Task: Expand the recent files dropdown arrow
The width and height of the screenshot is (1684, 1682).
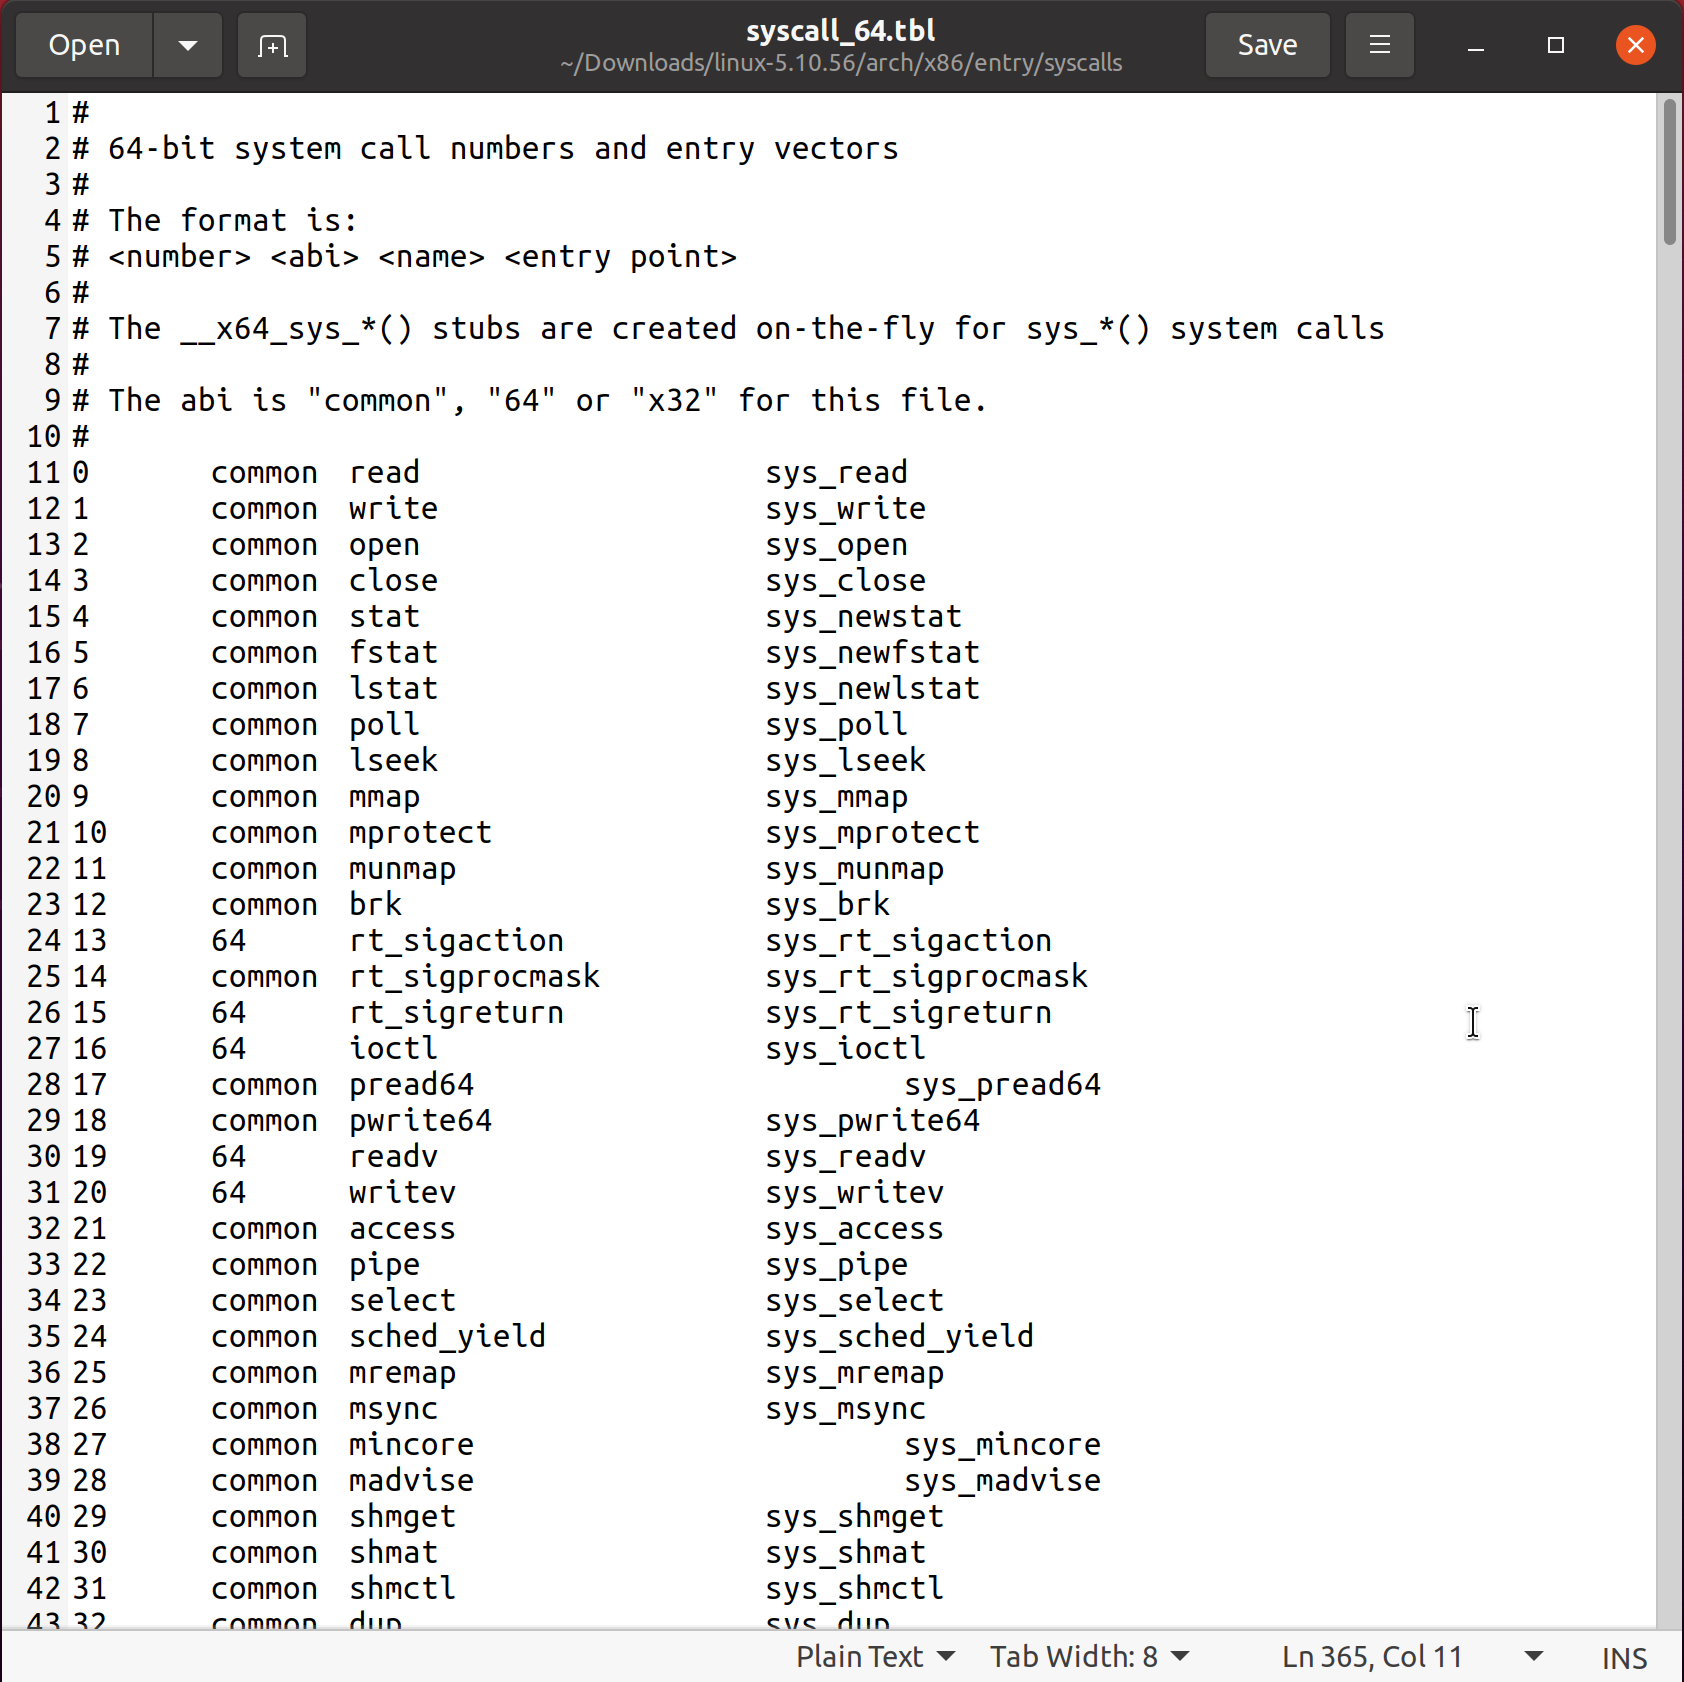Action: click(188, 45)
